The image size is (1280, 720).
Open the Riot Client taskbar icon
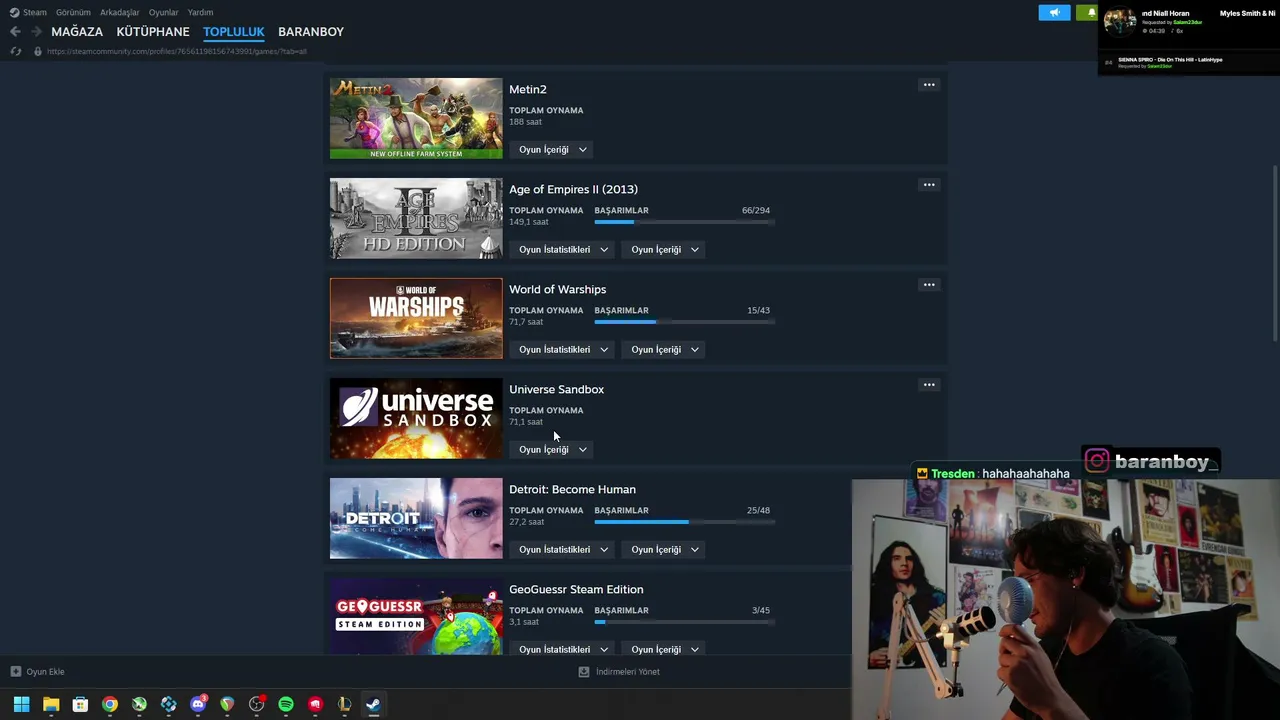point(315,704)
